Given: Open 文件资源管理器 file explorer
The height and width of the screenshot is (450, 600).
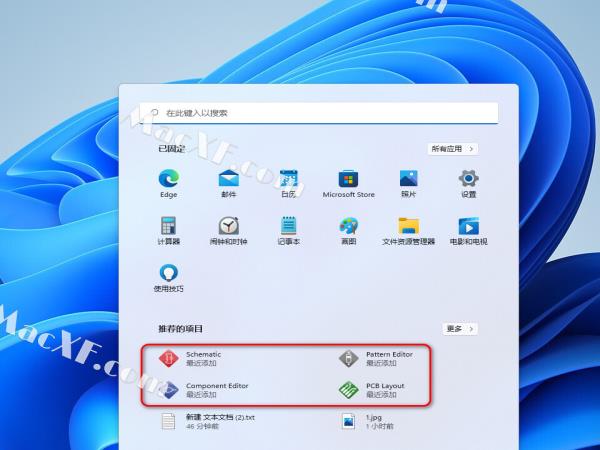Looking at the screenshot, I should pos(408,231).
